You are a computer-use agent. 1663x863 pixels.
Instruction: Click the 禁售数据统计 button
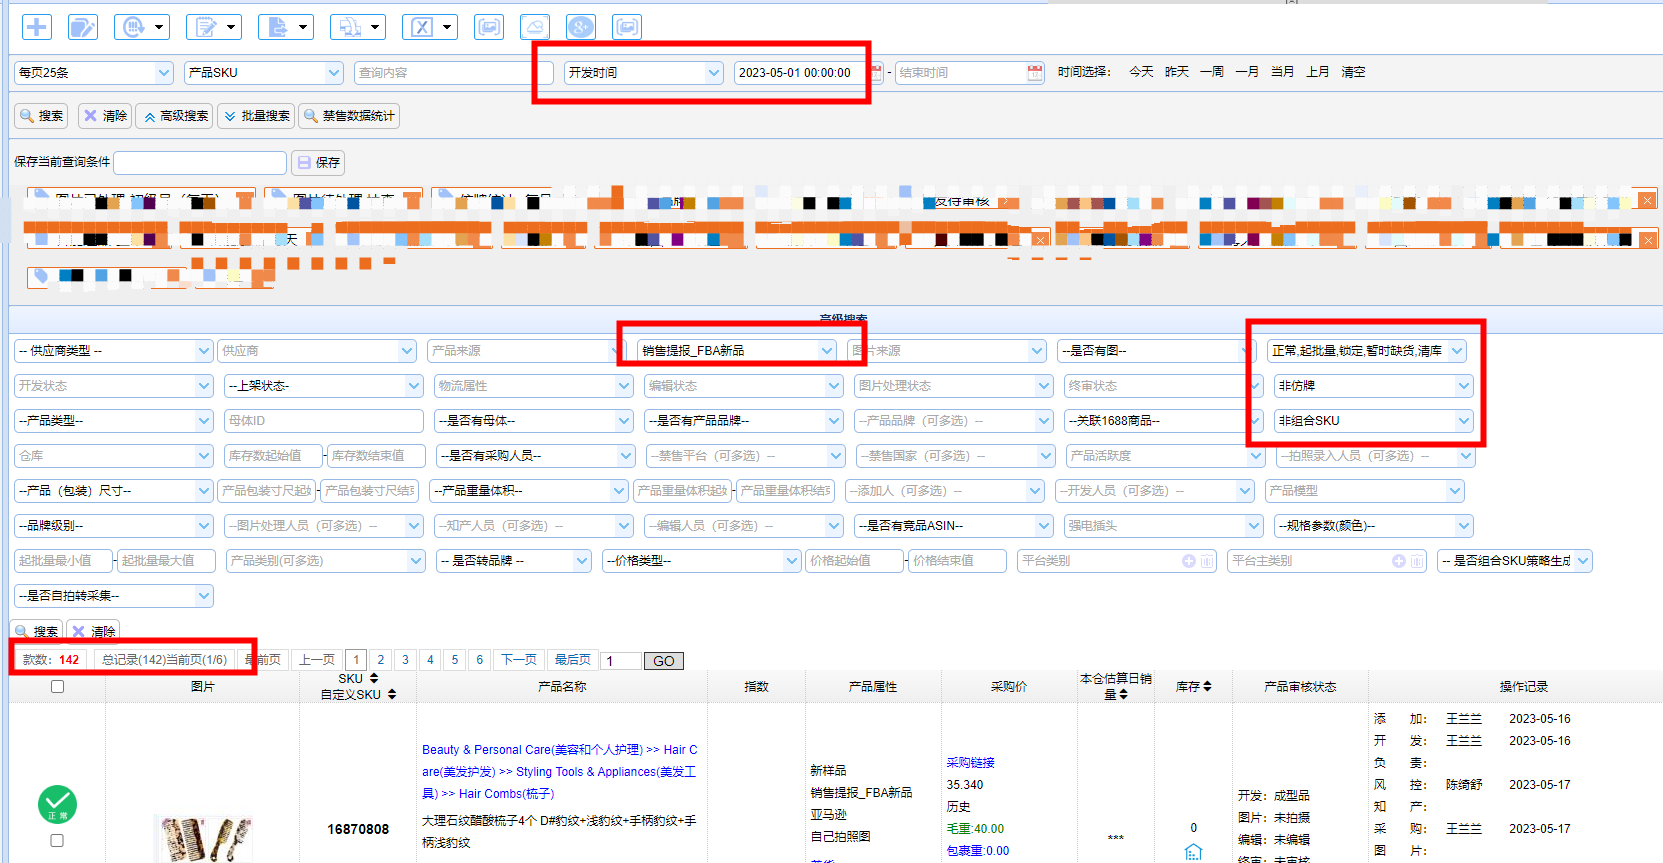(349, 116)
